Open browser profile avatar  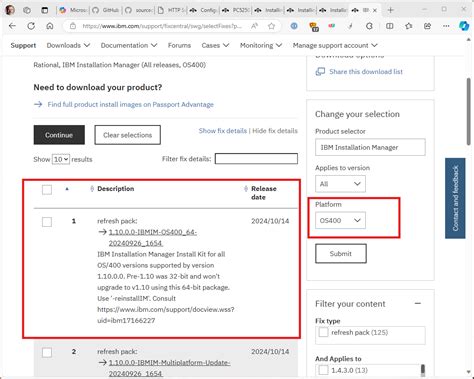[x=10, y=10]
